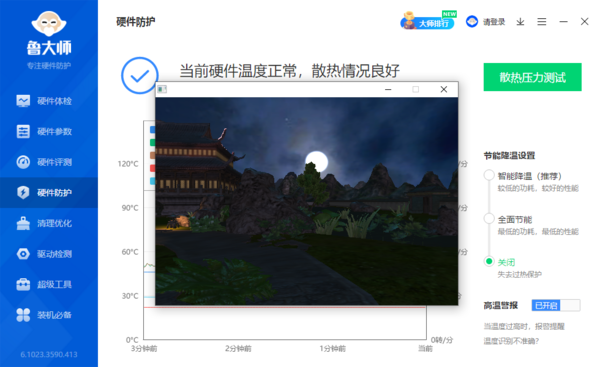
Task: Open 超级工具 in the sidebar
Action: pos(49,284)
